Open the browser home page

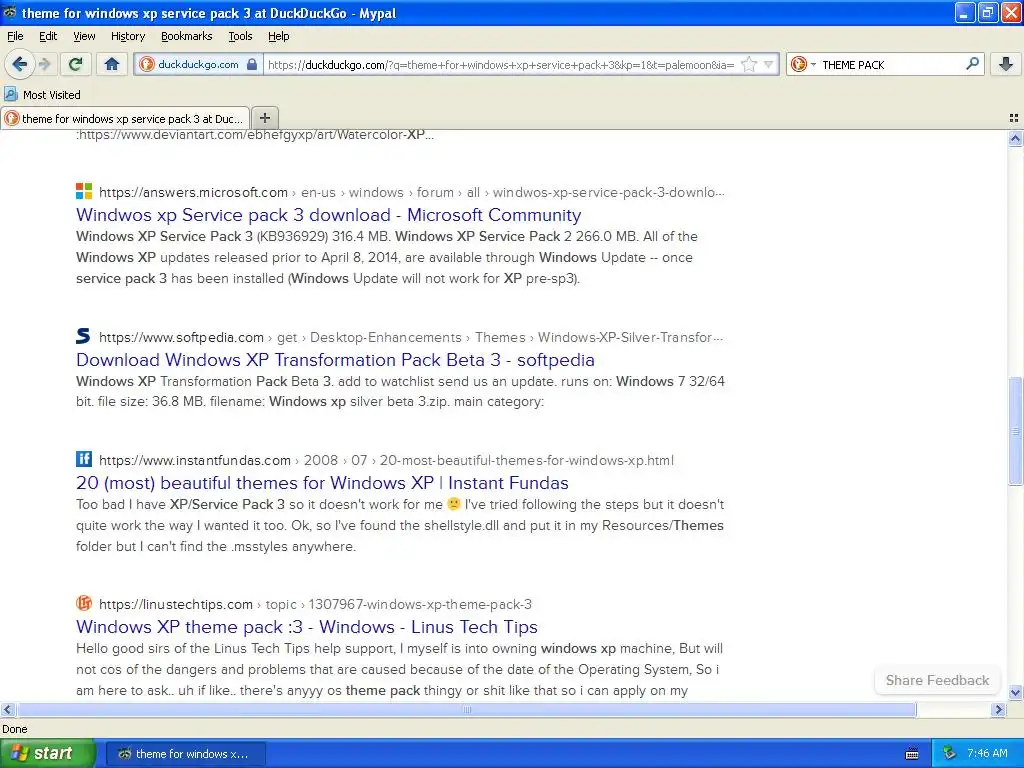point(112,64)
